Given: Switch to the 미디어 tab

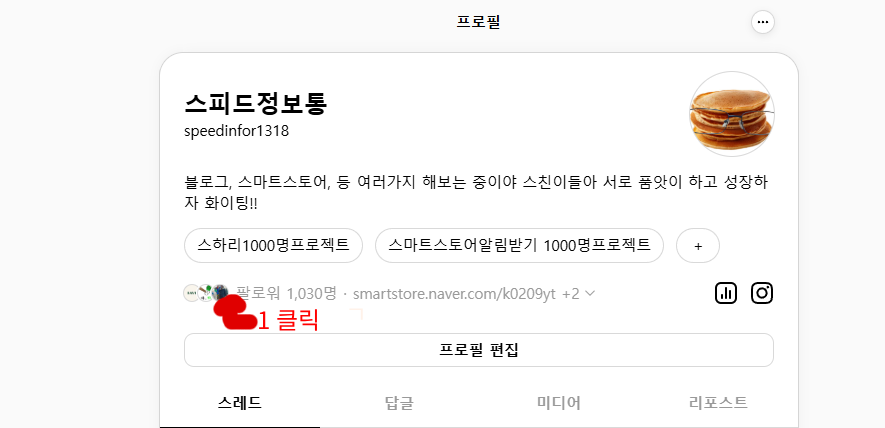Looking at the screenshot, I should [559, 403].
